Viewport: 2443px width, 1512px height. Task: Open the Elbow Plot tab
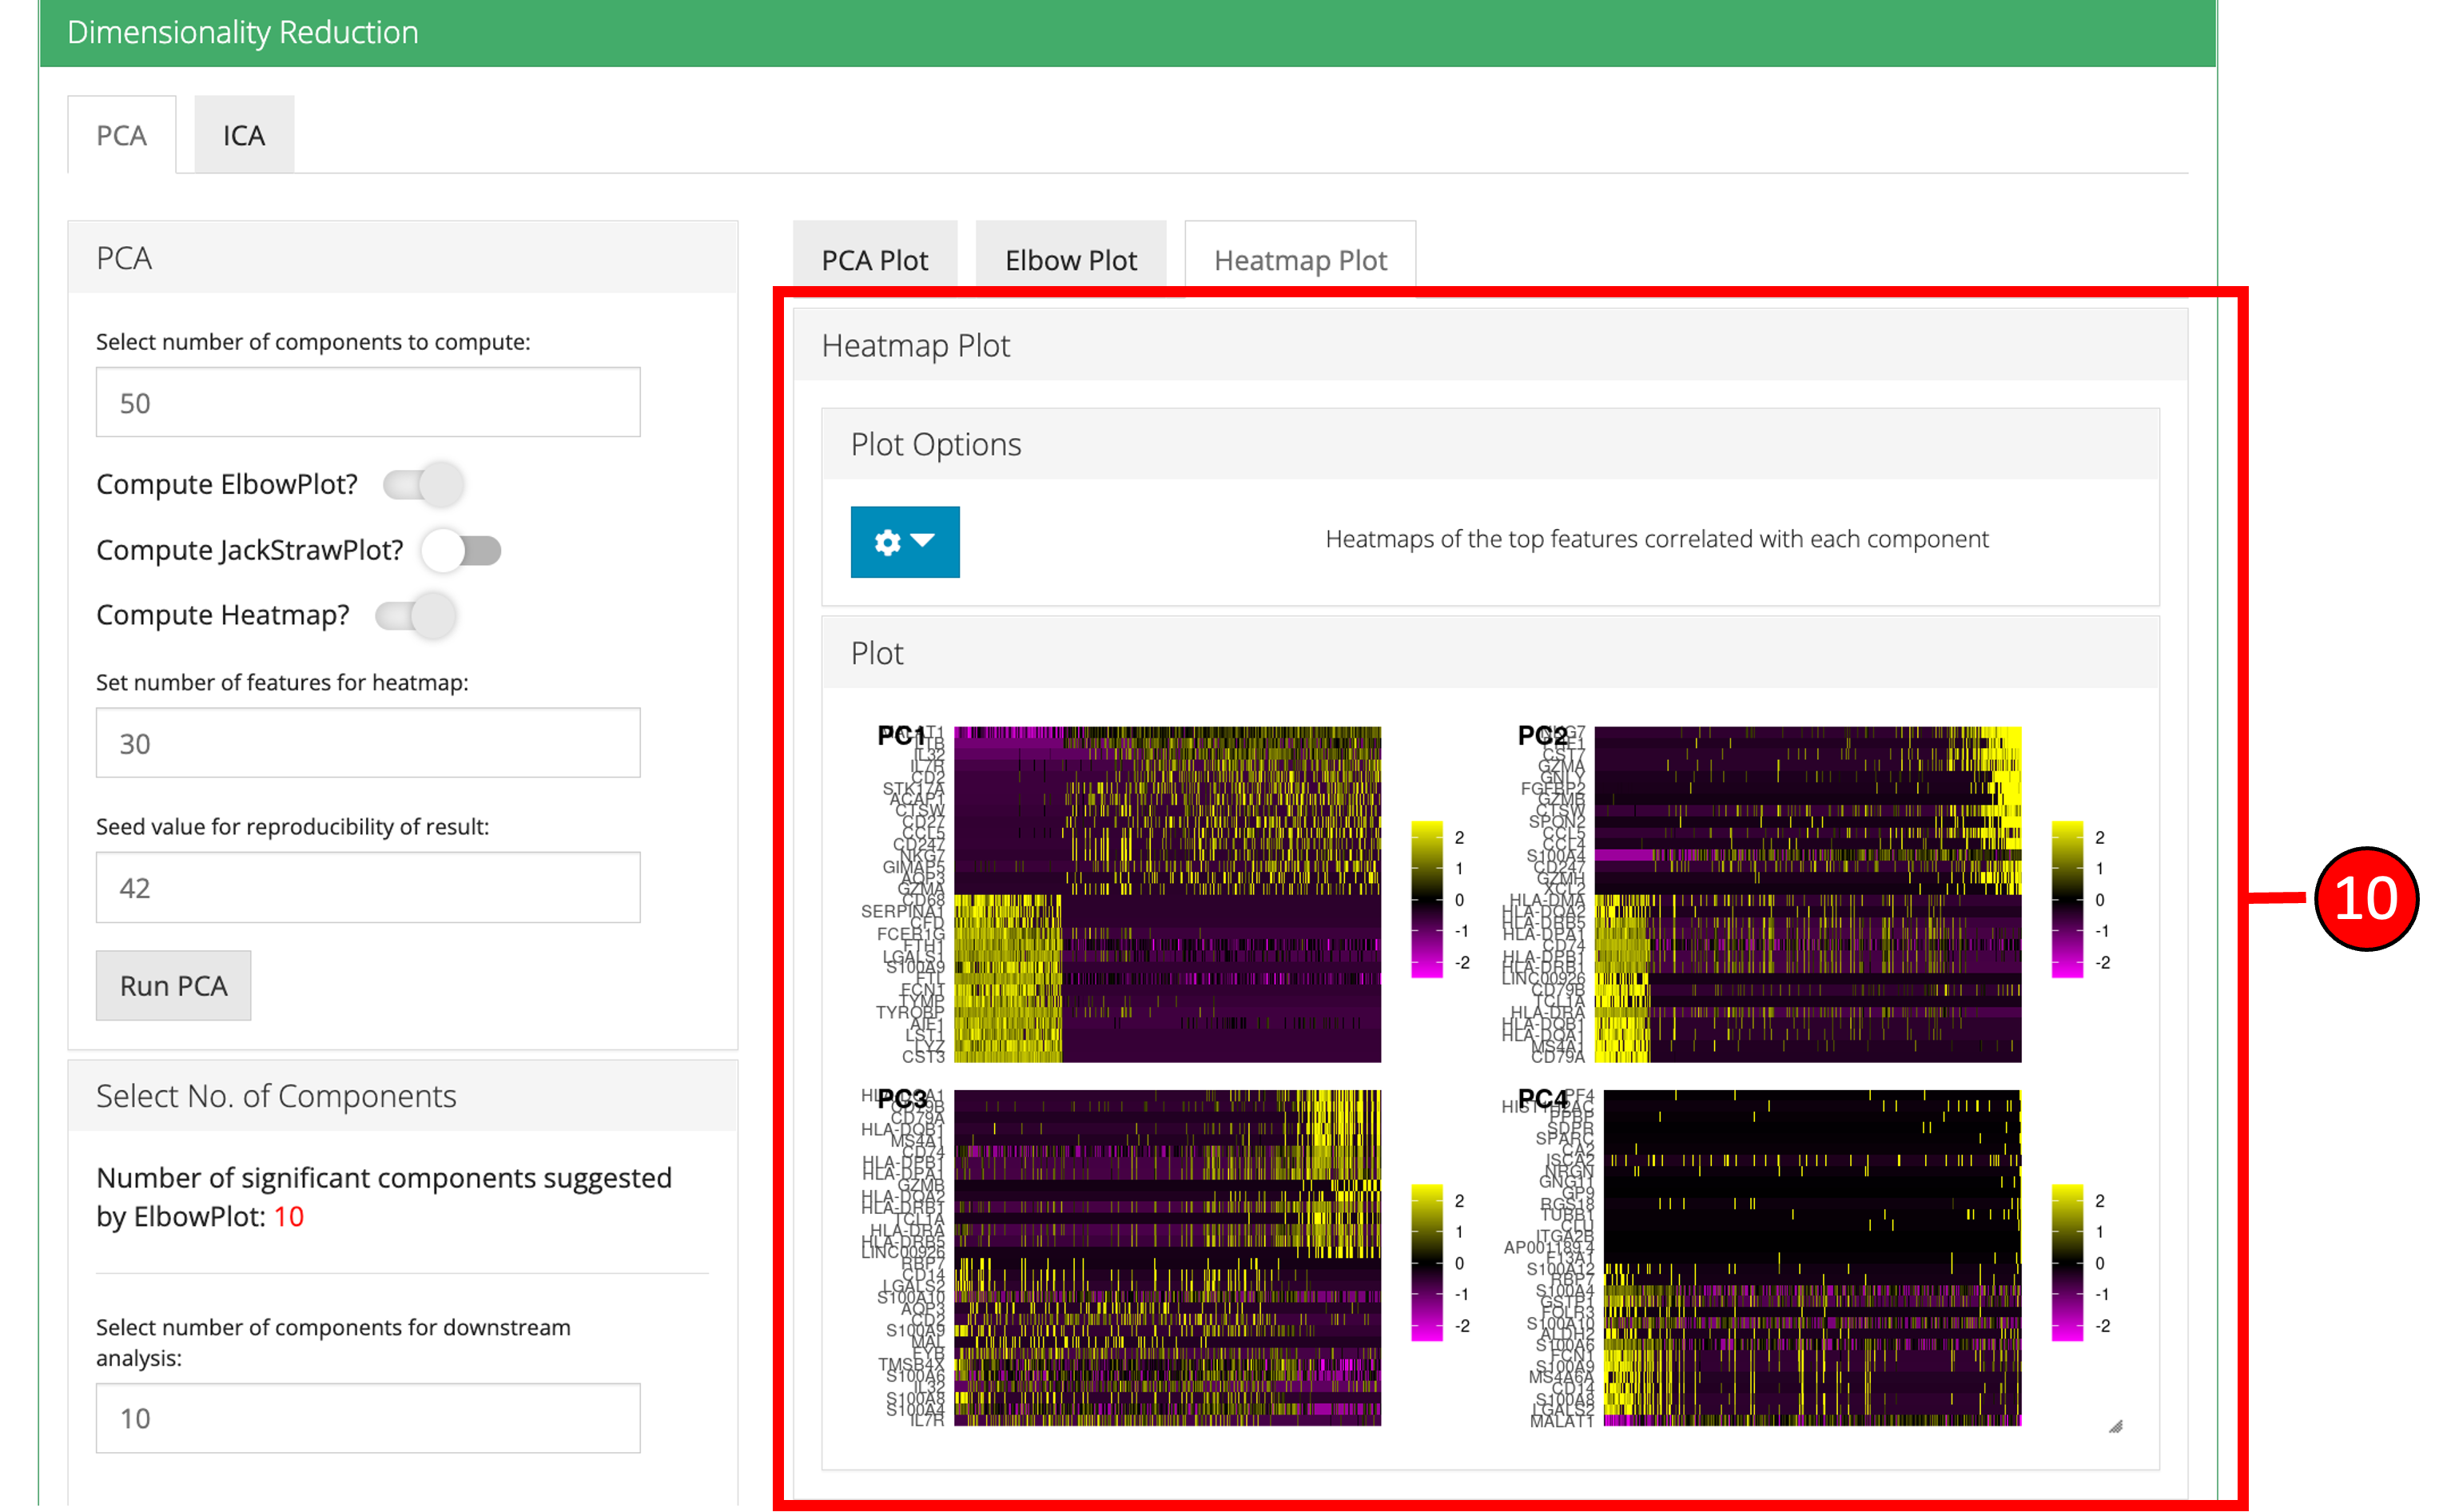1070,260
